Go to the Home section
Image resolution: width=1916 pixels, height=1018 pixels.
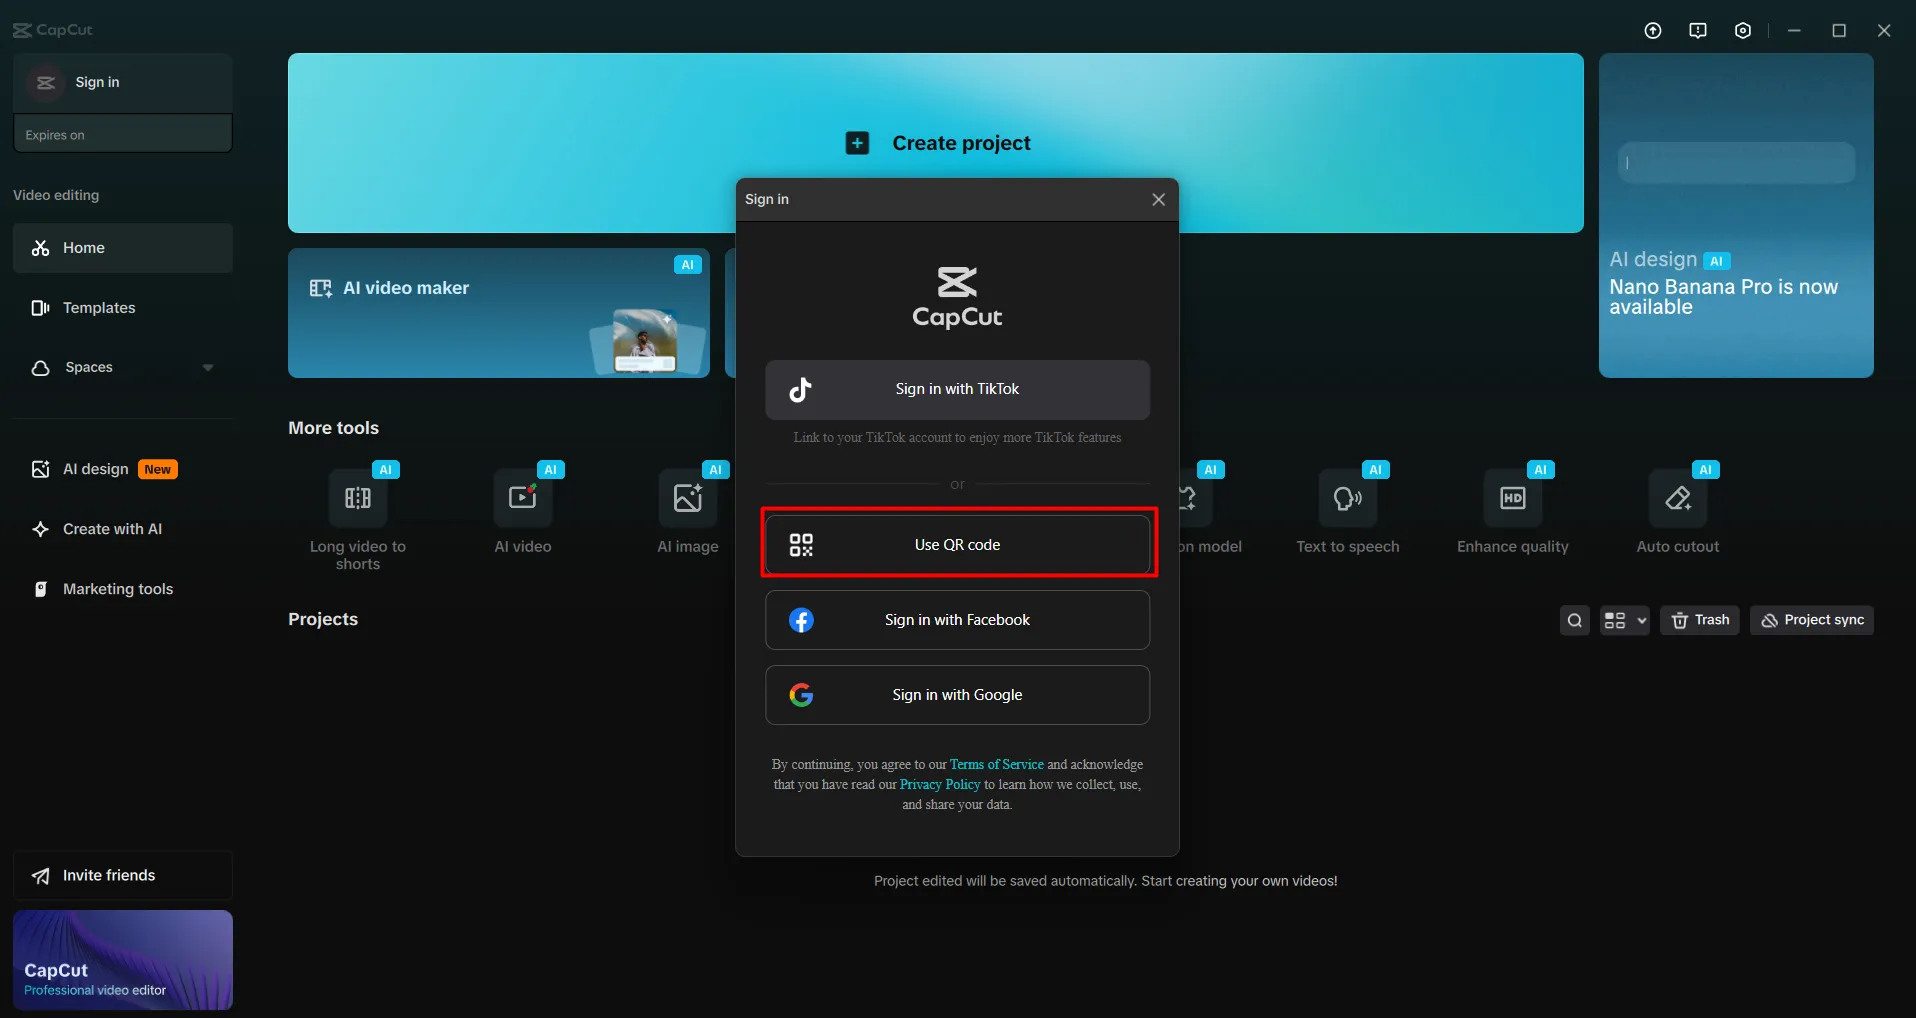pos(123,248)
